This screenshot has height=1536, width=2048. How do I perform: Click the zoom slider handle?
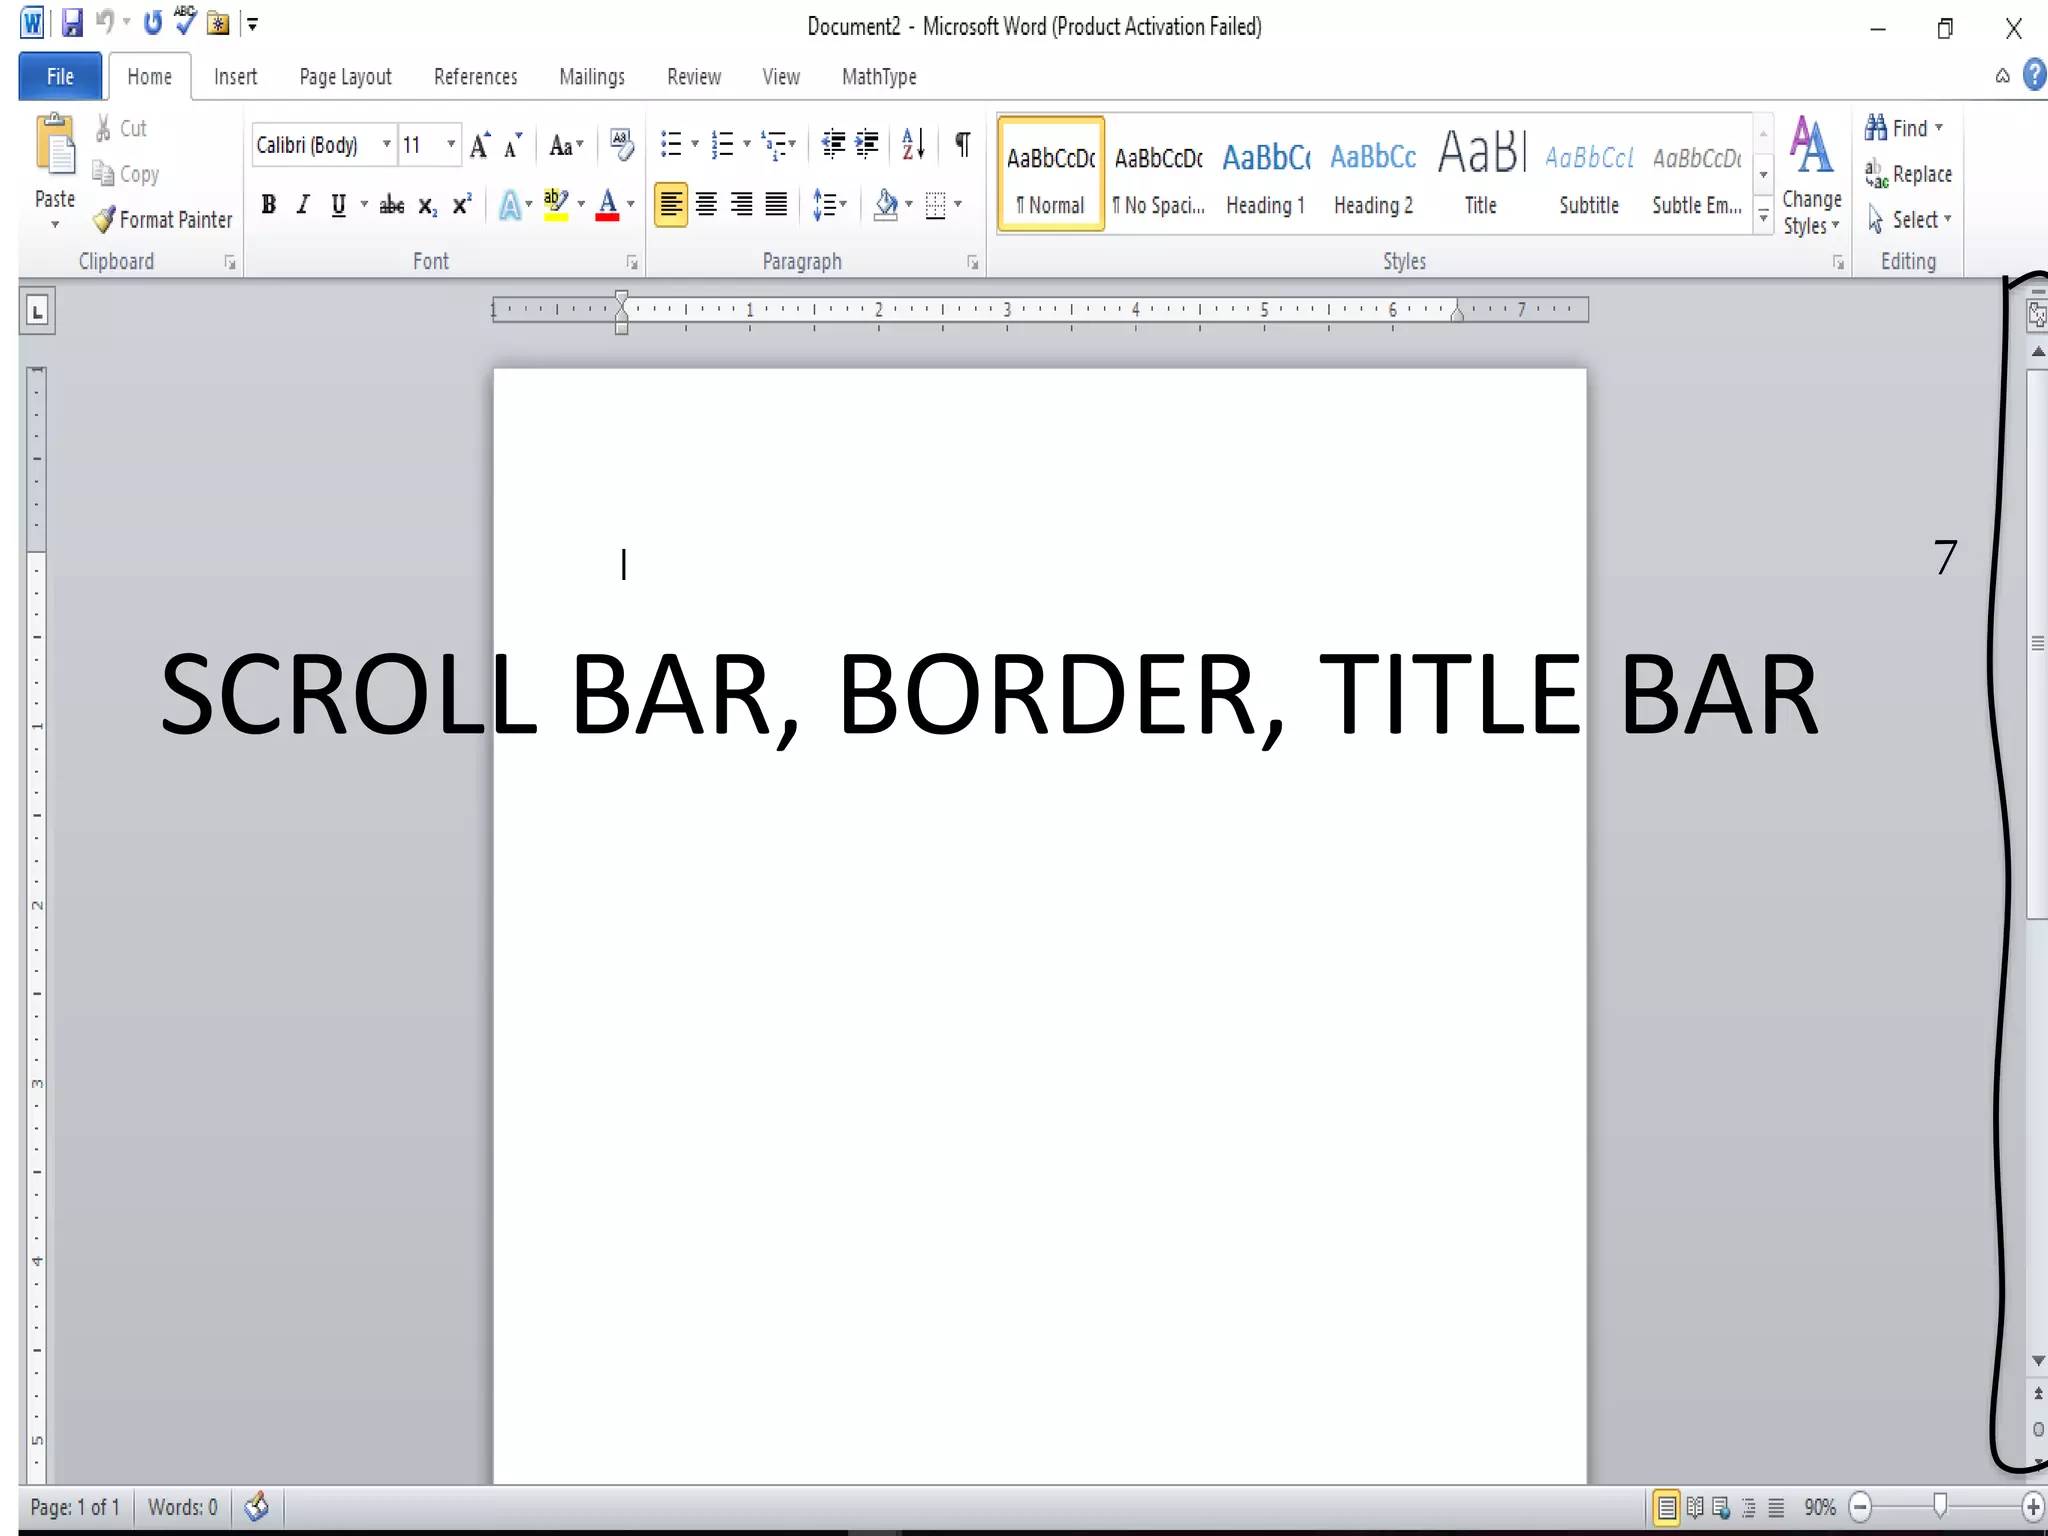point(1940,1506)
